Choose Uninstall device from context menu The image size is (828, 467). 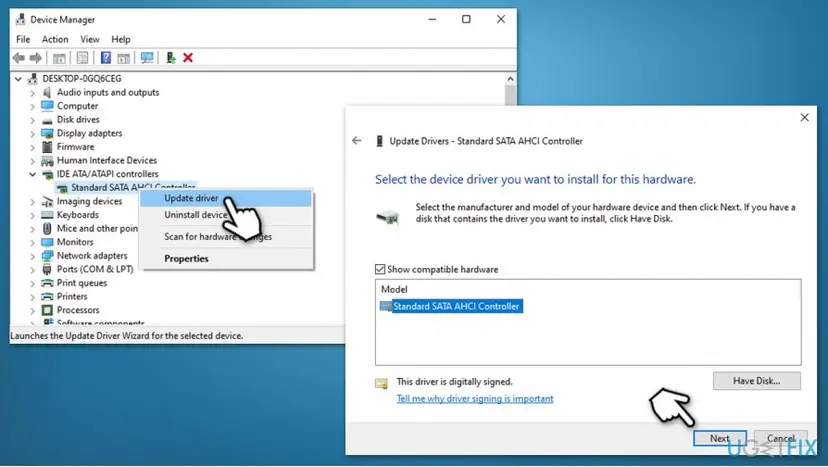pos(227,215)
